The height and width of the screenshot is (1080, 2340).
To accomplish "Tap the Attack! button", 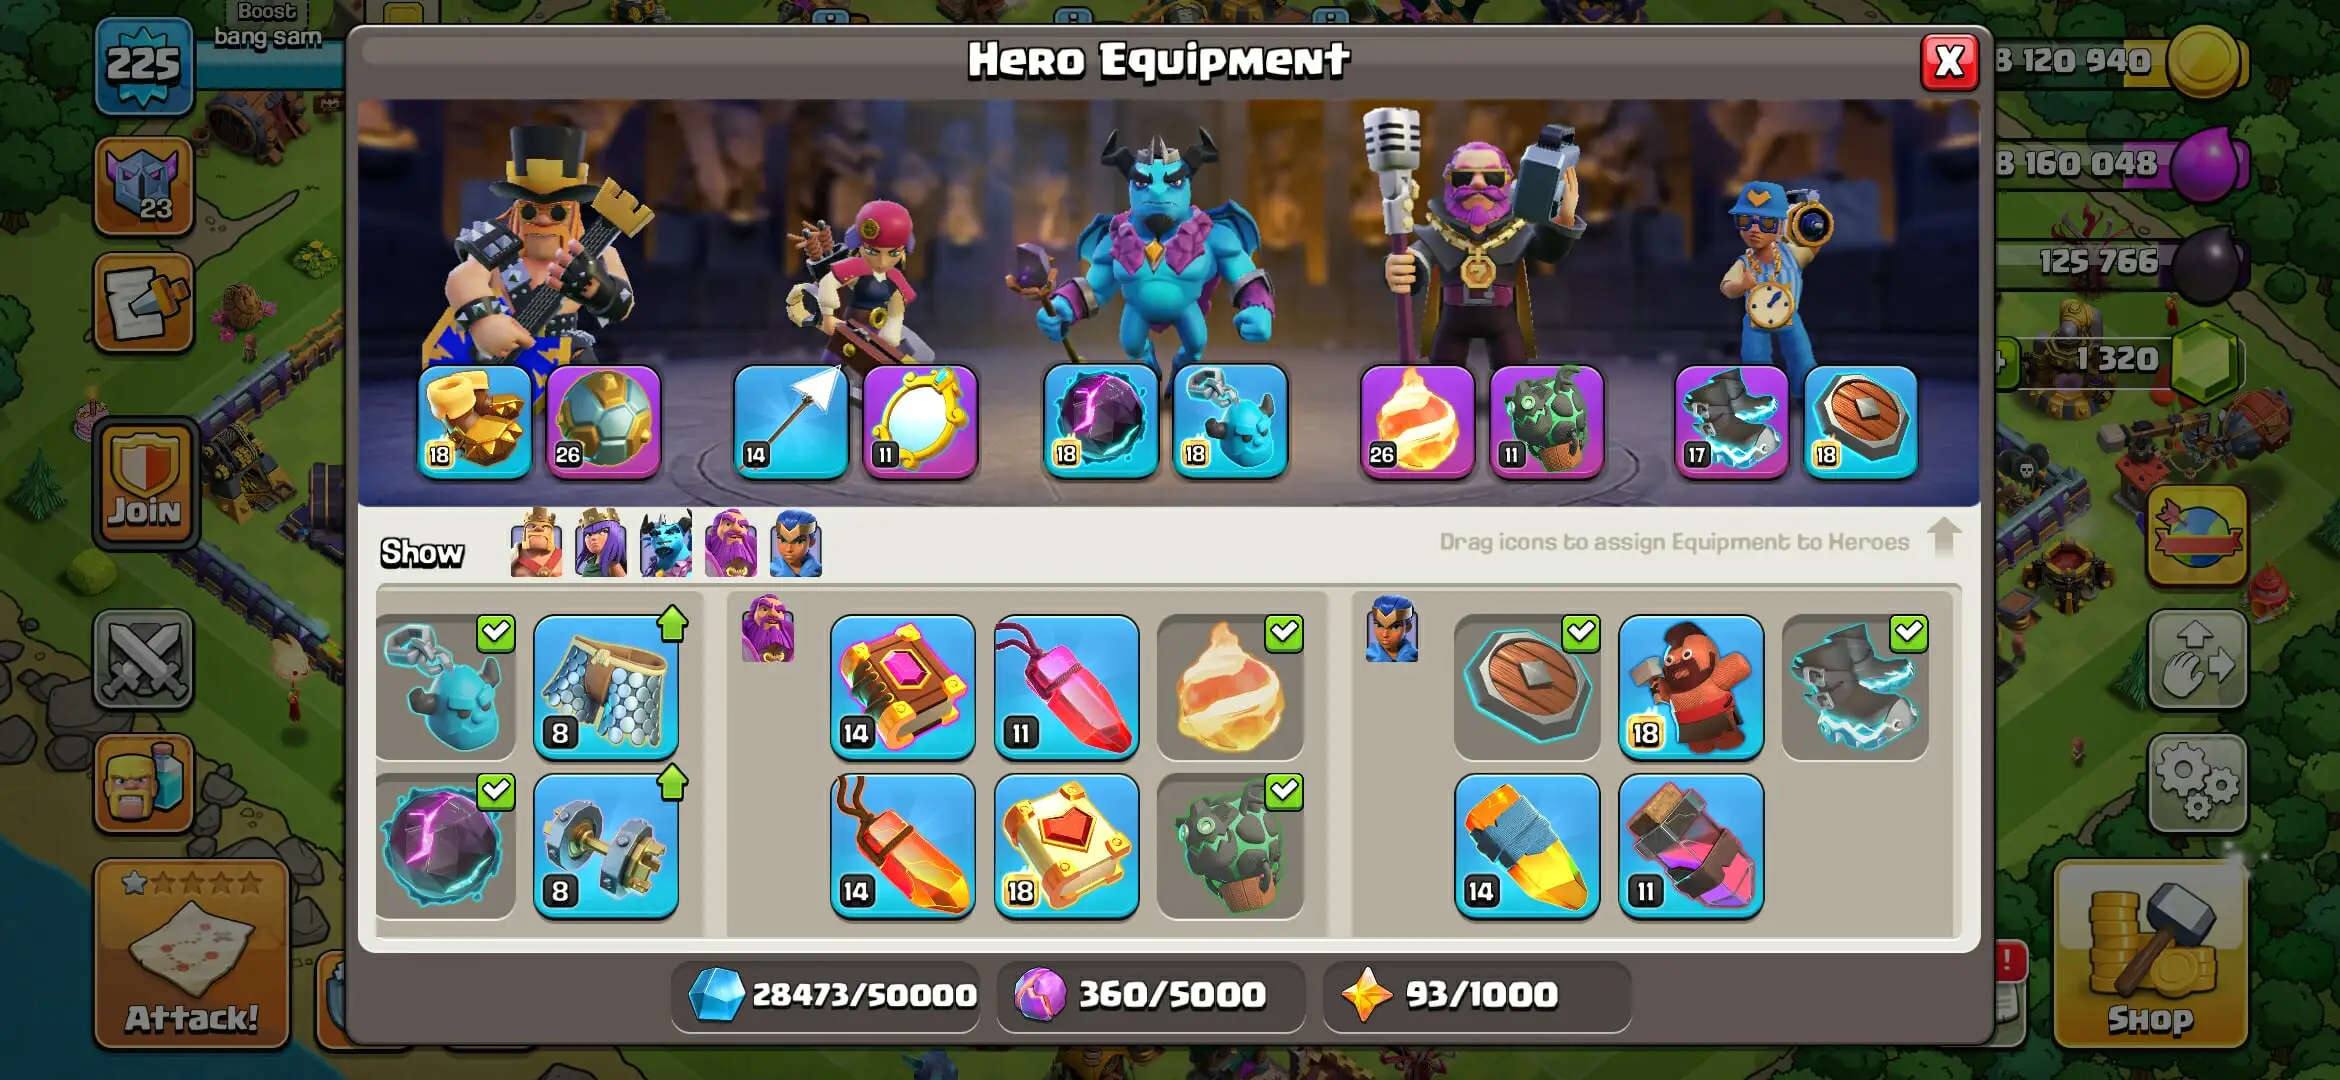I will pos(191,953).
